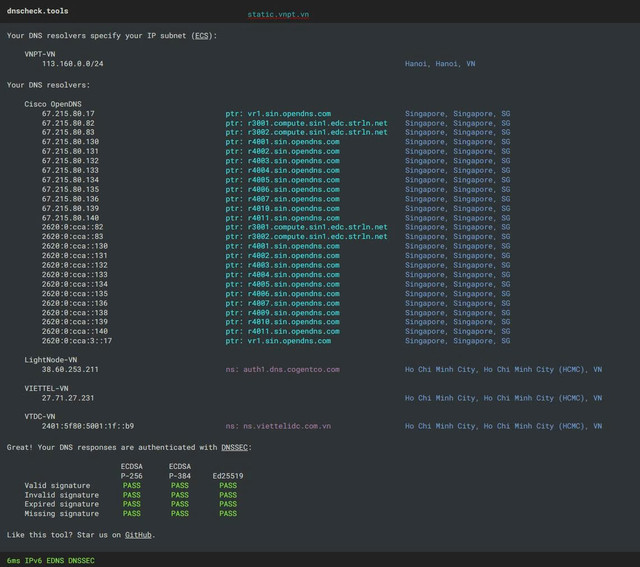Image resolution: width=640 pixels, height=567 pixels.
Task: Click the Singapore location beside 67.215.80.130
Action: [458, 142]
